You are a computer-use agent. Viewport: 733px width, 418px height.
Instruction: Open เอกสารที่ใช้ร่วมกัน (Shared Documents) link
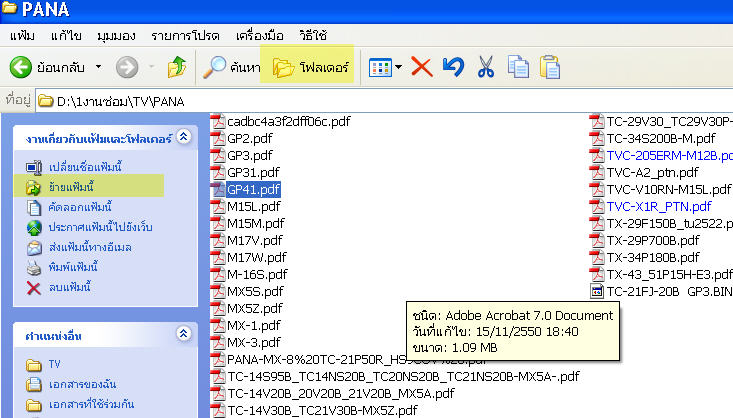point(91,404)
